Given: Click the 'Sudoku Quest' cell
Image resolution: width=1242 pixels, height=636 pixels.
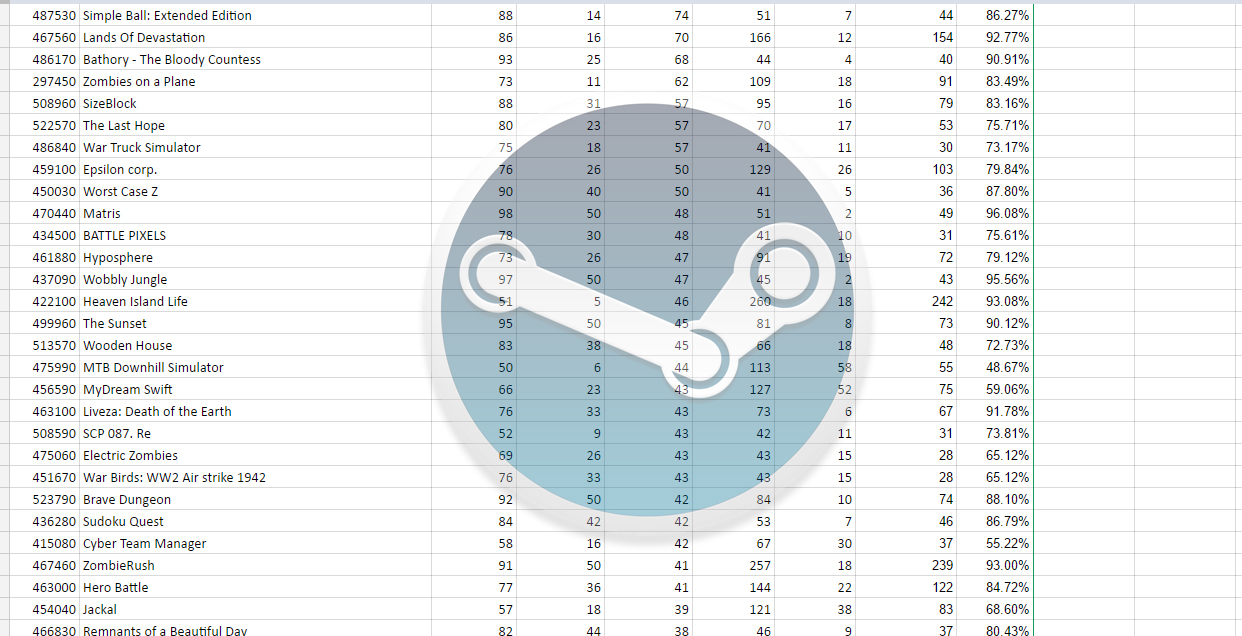Looking at the screenshot, I should tap(256, 522).
